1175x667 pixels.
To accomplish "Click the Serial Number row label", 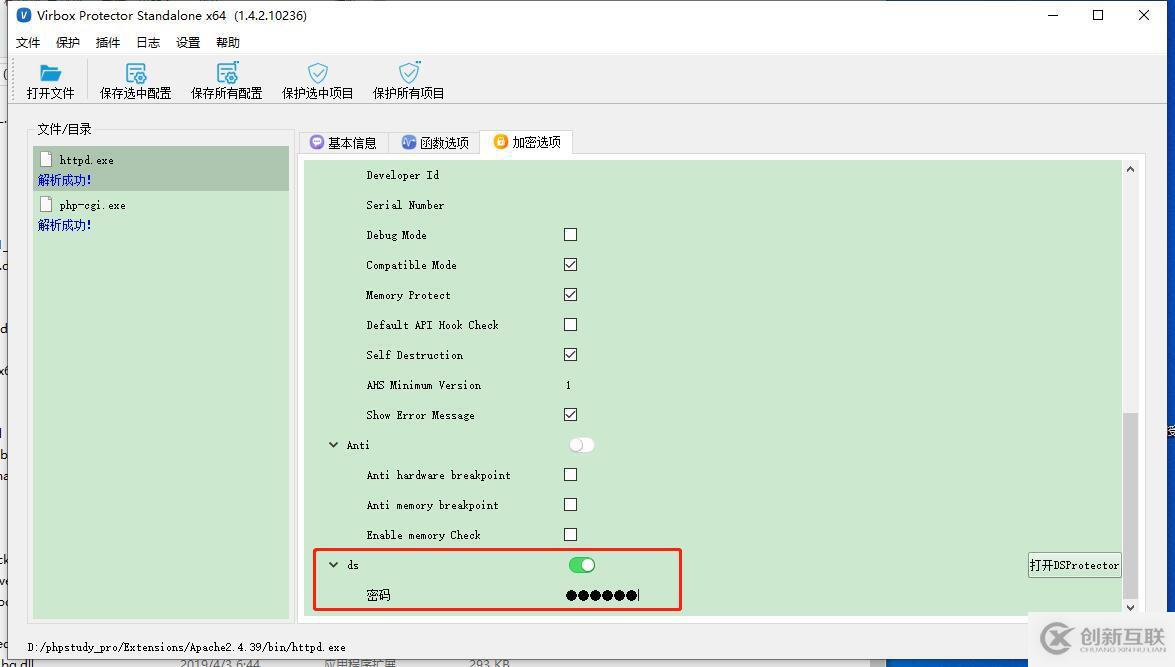I will 405,205.
